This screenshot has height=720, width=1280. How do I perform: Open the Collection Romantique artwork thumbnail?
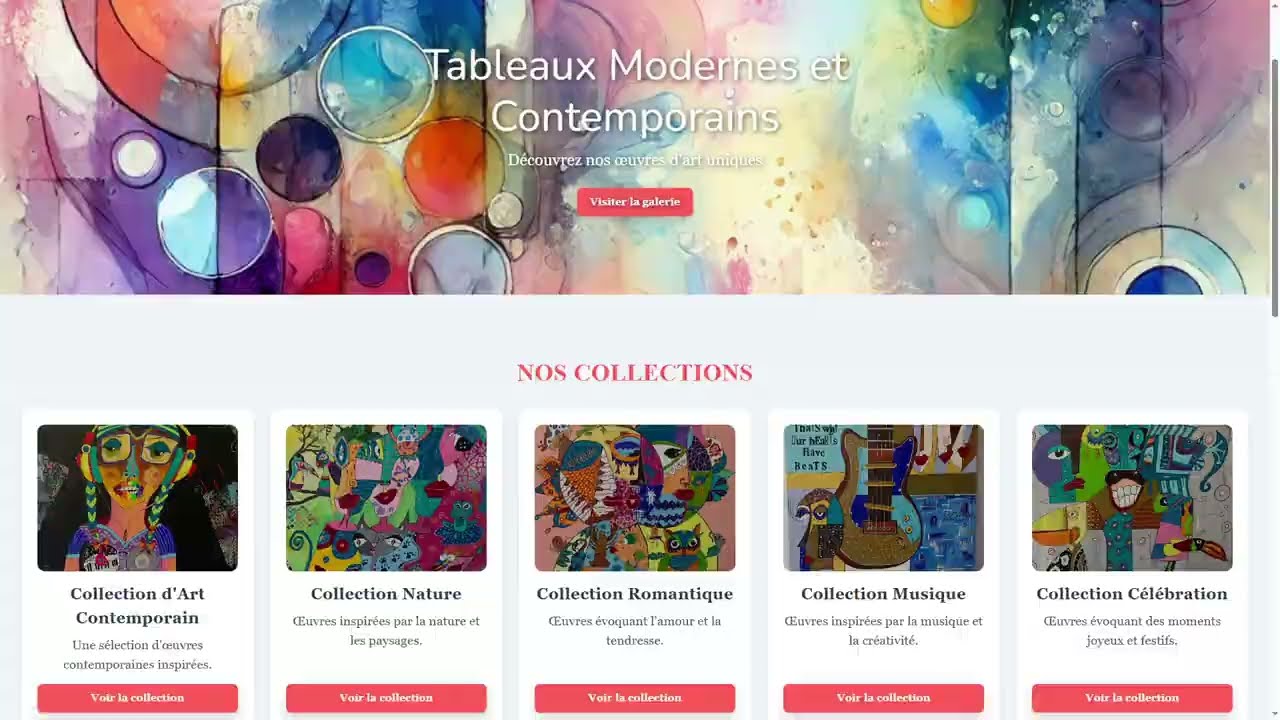point(635,498)
